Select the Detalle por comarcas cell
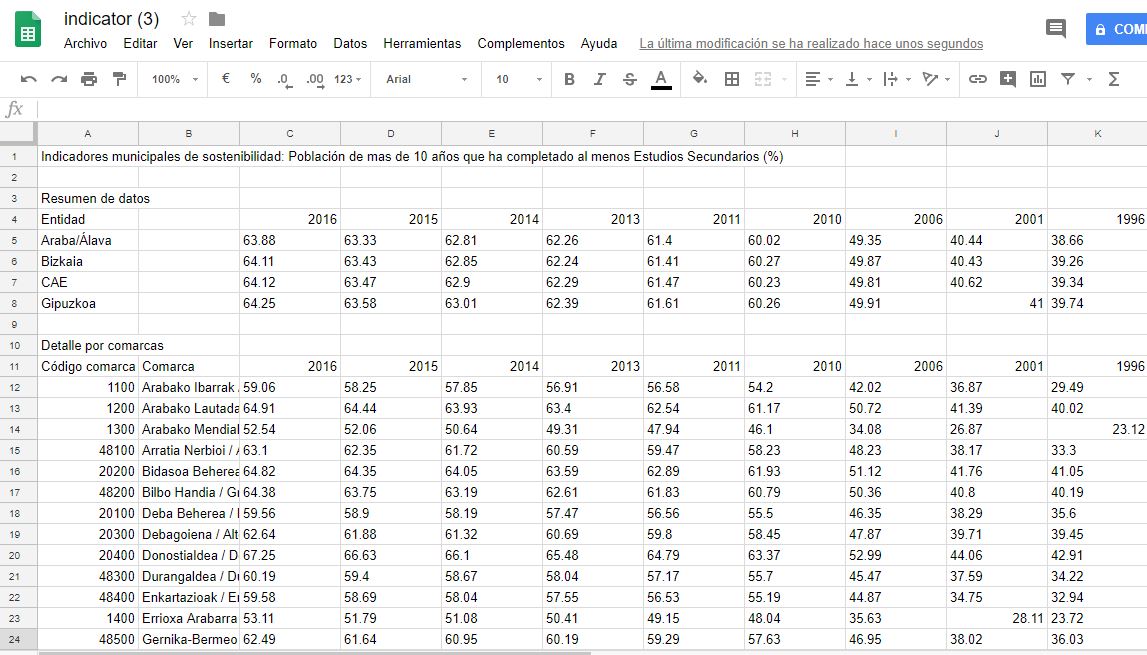The width and height of the screenshot is (1147, 655). click(x=88, y=345)
